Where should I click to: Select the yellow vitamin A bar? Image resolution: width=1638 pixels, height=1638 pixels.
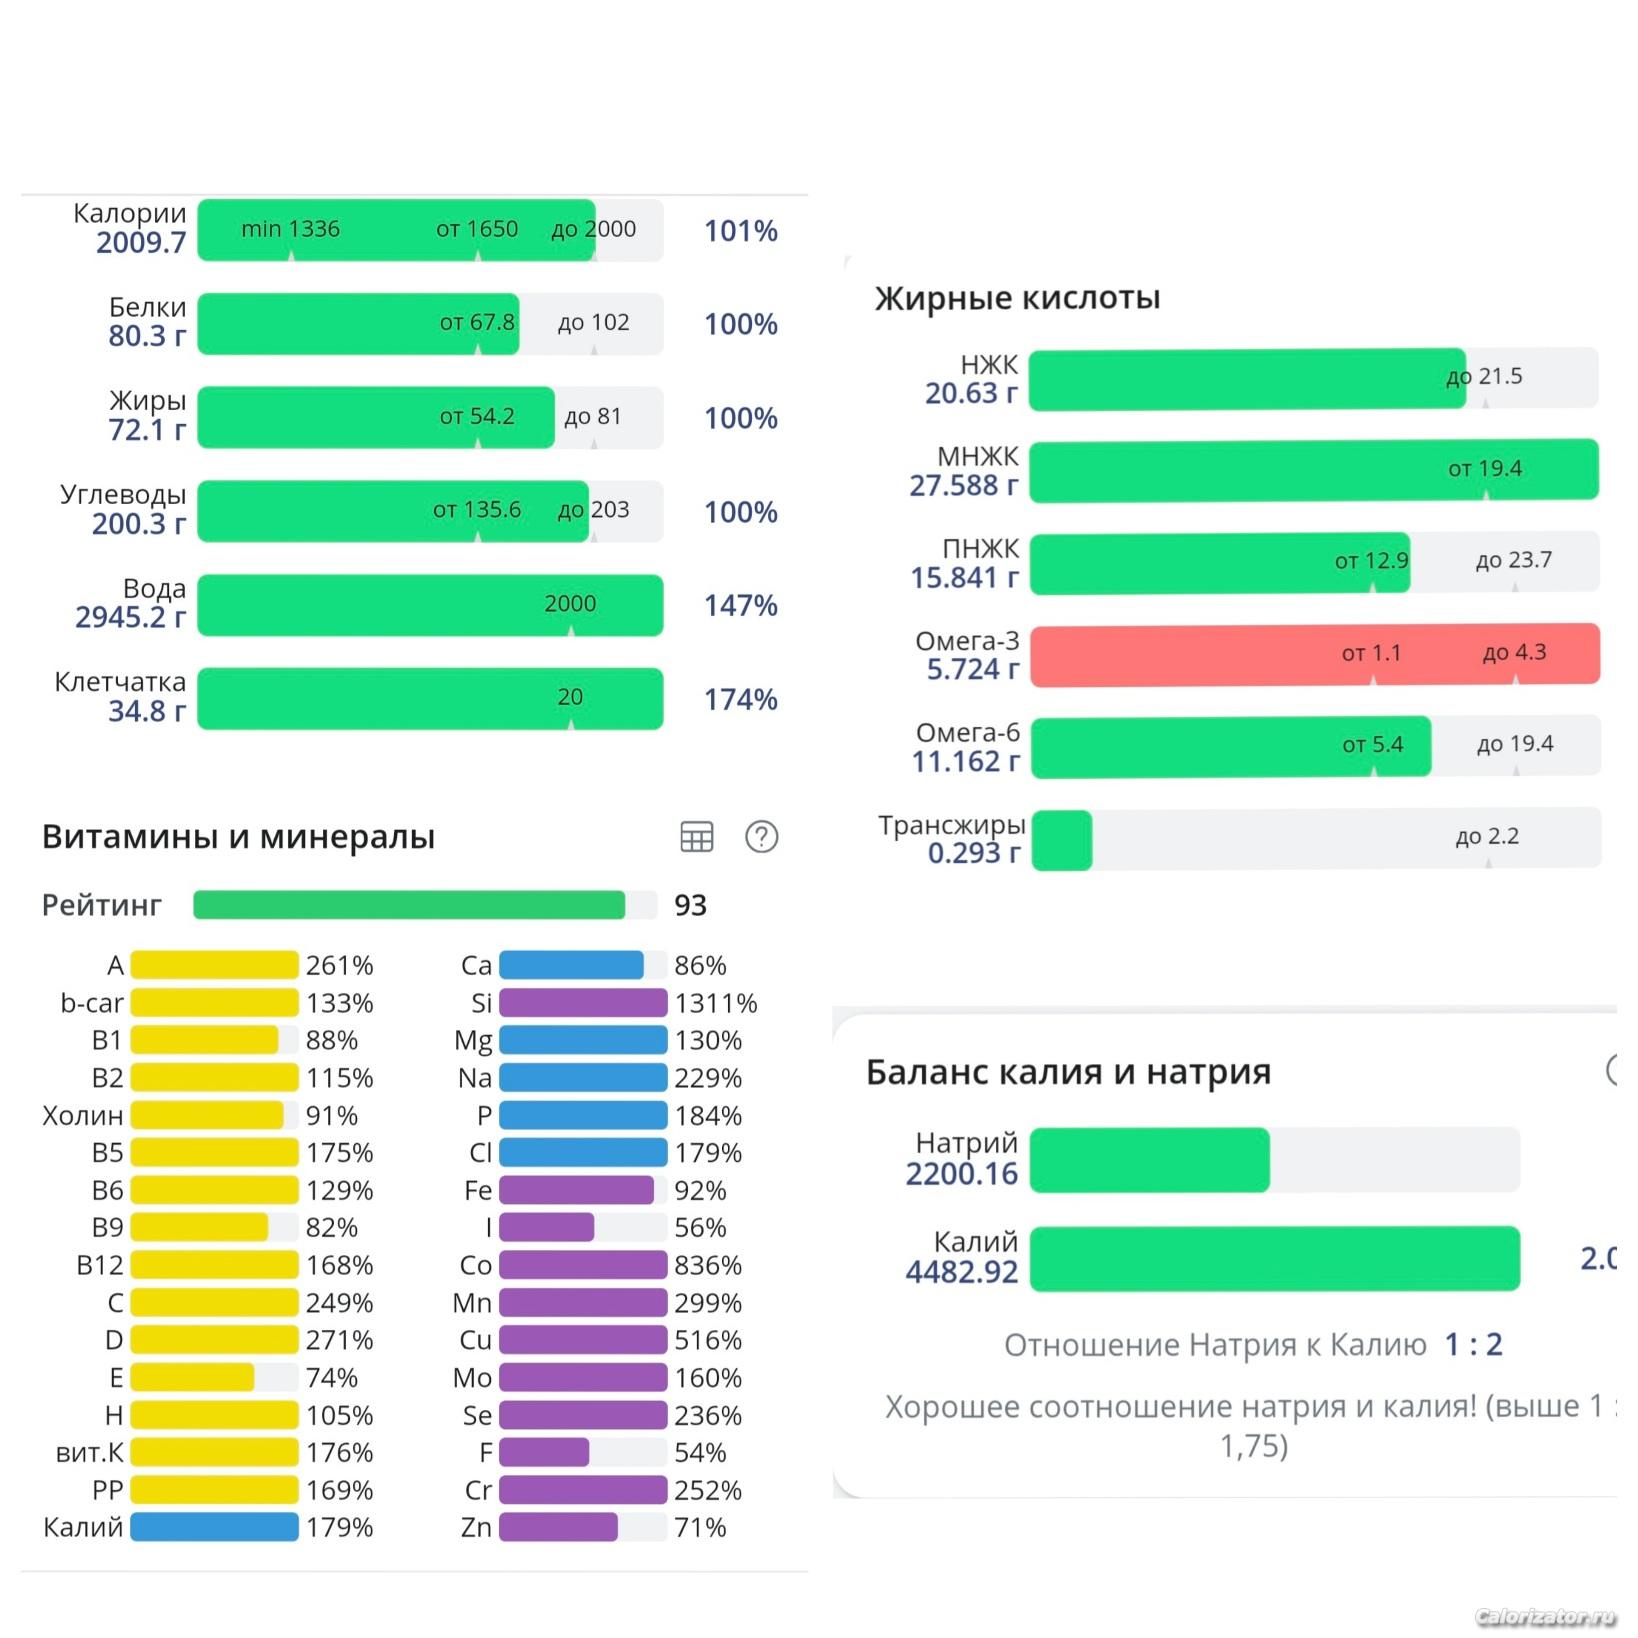click(214, 965)
